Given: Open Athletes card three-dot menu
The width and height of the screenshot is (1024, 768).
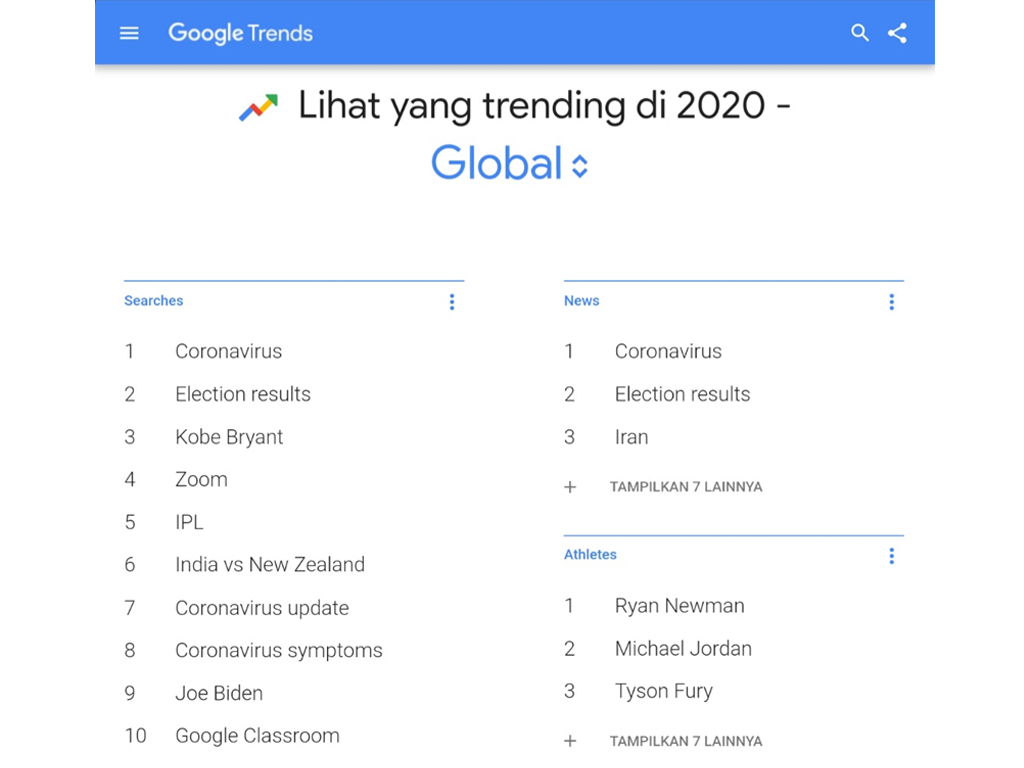Looking at the screenshot, I should pyautogui.click(x=892, y=556).
